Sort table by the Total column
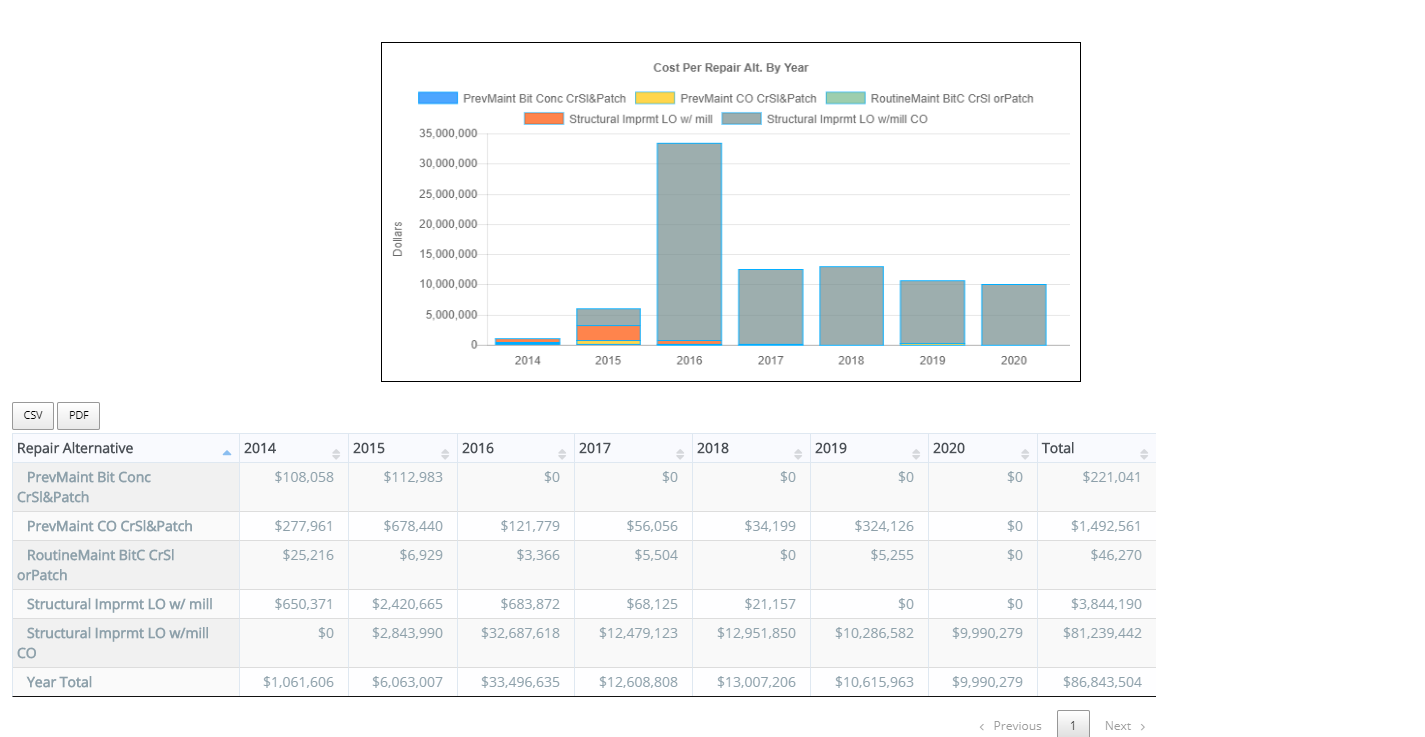The image size is (1425, 737). click(x=1144, y=454)
